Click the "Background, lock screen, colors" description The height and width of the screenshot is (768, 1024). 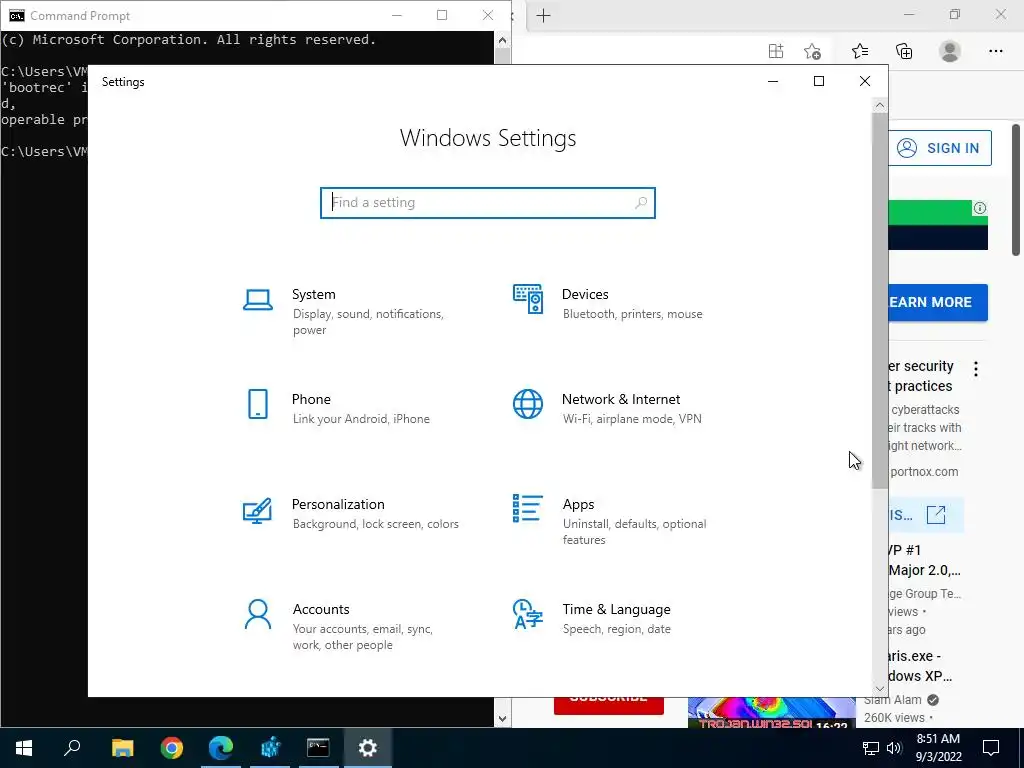click(376, 524)
